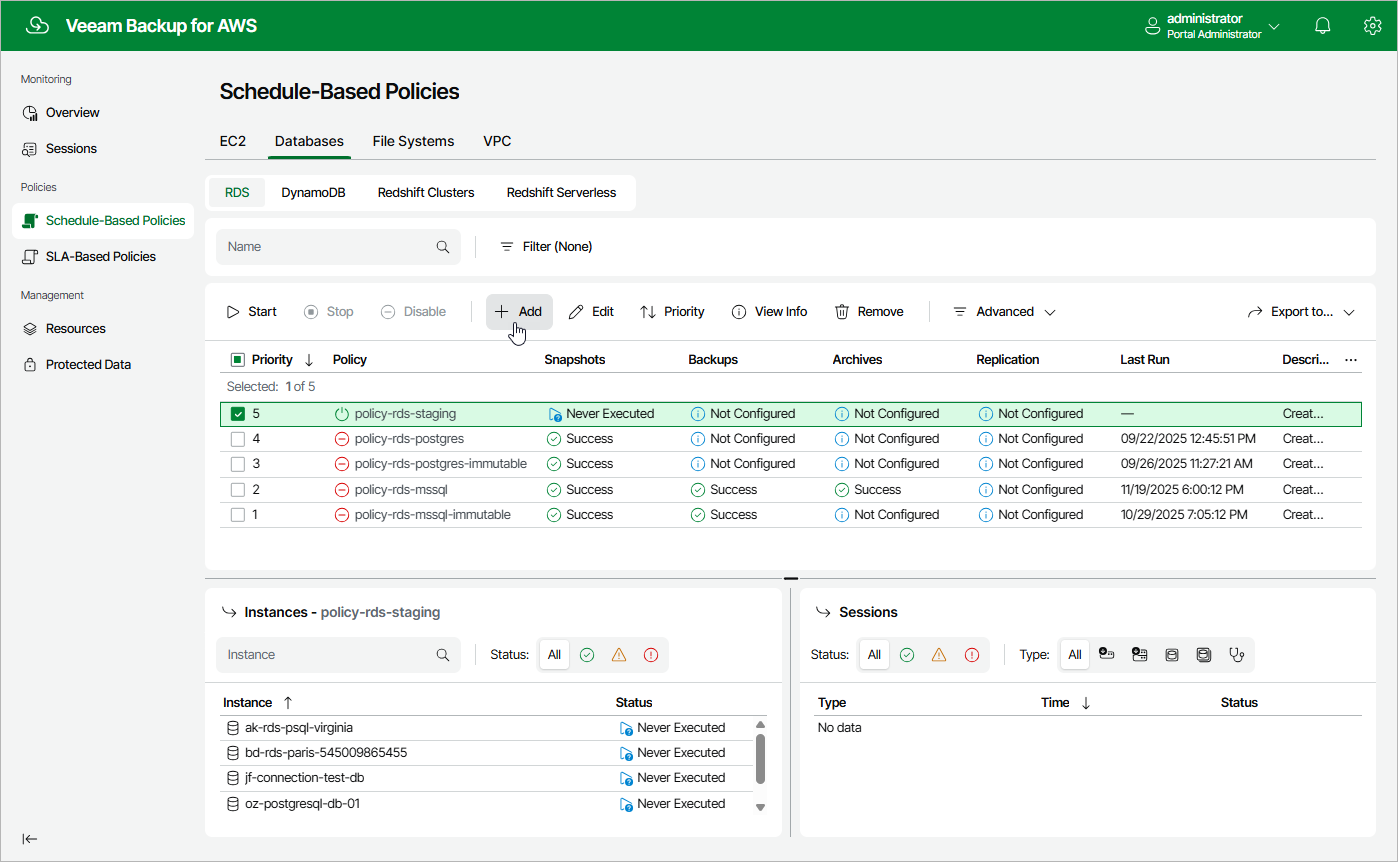This screenshot has width=1398, height=862.
Task: Filter instances by the warning status icon
Action: click(x=619, y=655)
